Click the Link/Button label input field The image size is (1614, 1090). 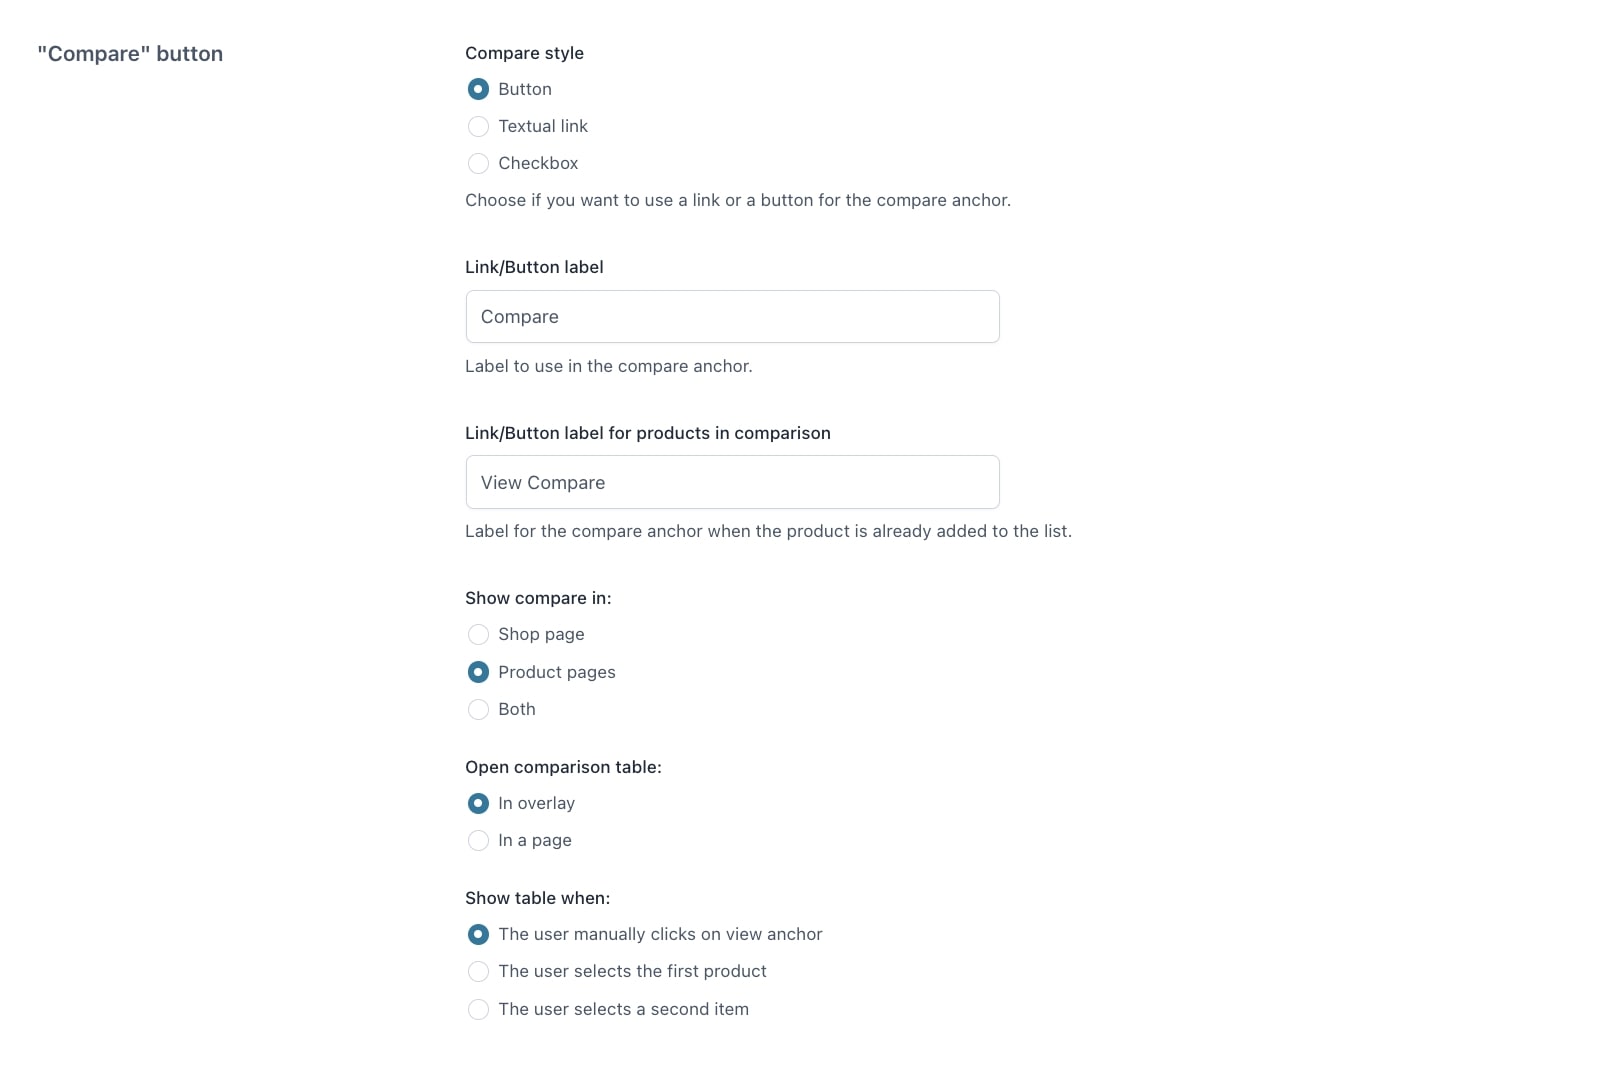pyautogui.click(x=732, y=317)
